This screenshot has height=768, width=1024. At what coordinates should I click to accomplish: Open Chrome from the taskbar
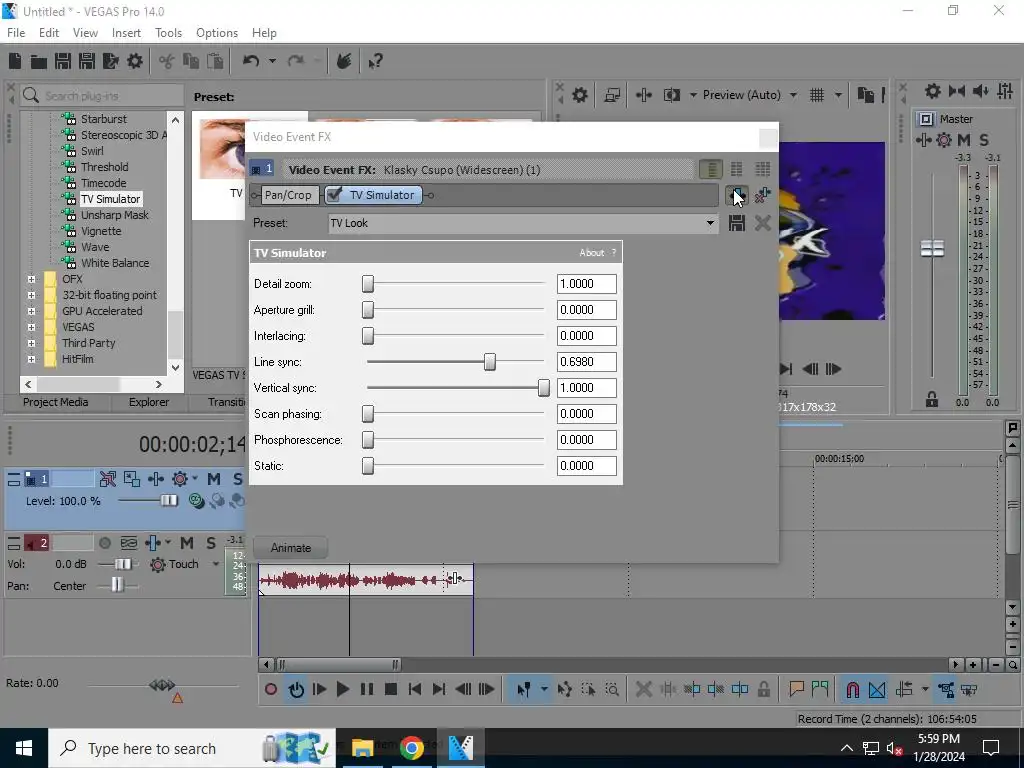[x=411, y=748]
